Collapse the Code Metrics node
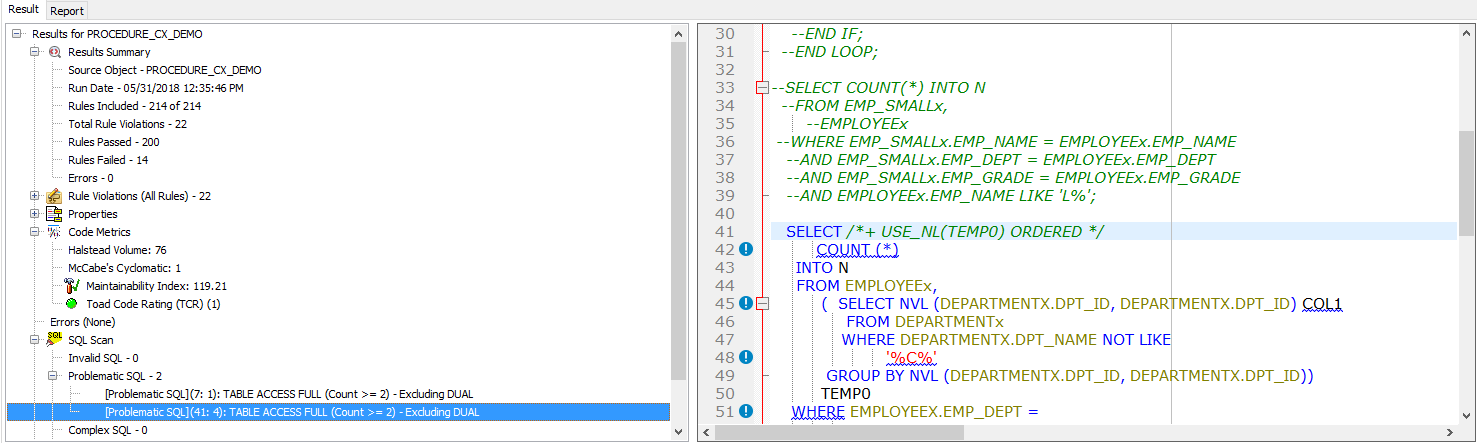Screen dimensions: 1477x443 35,232
